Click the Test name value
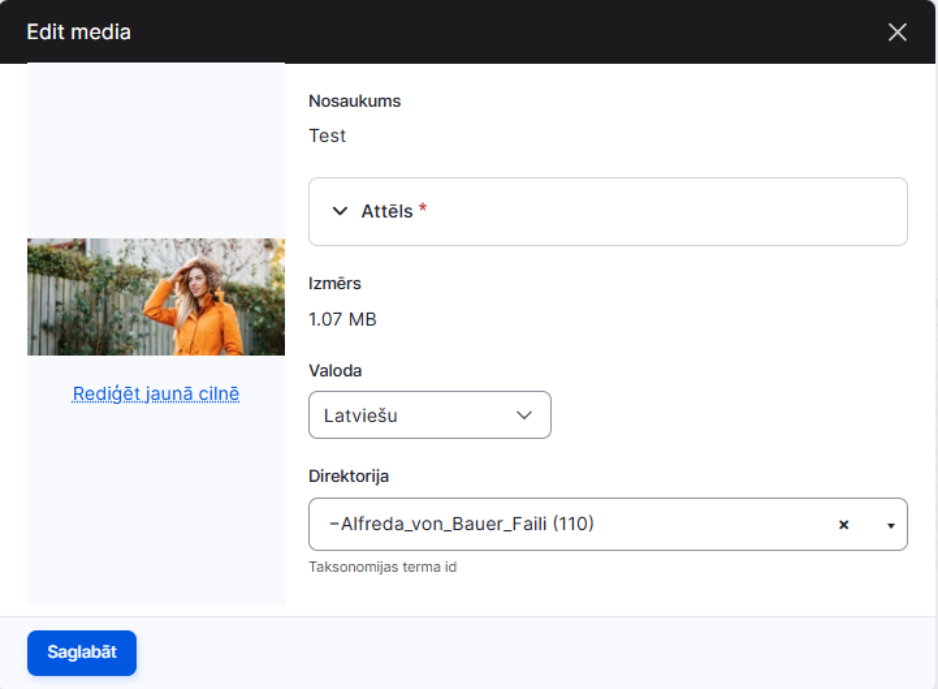 327,136
